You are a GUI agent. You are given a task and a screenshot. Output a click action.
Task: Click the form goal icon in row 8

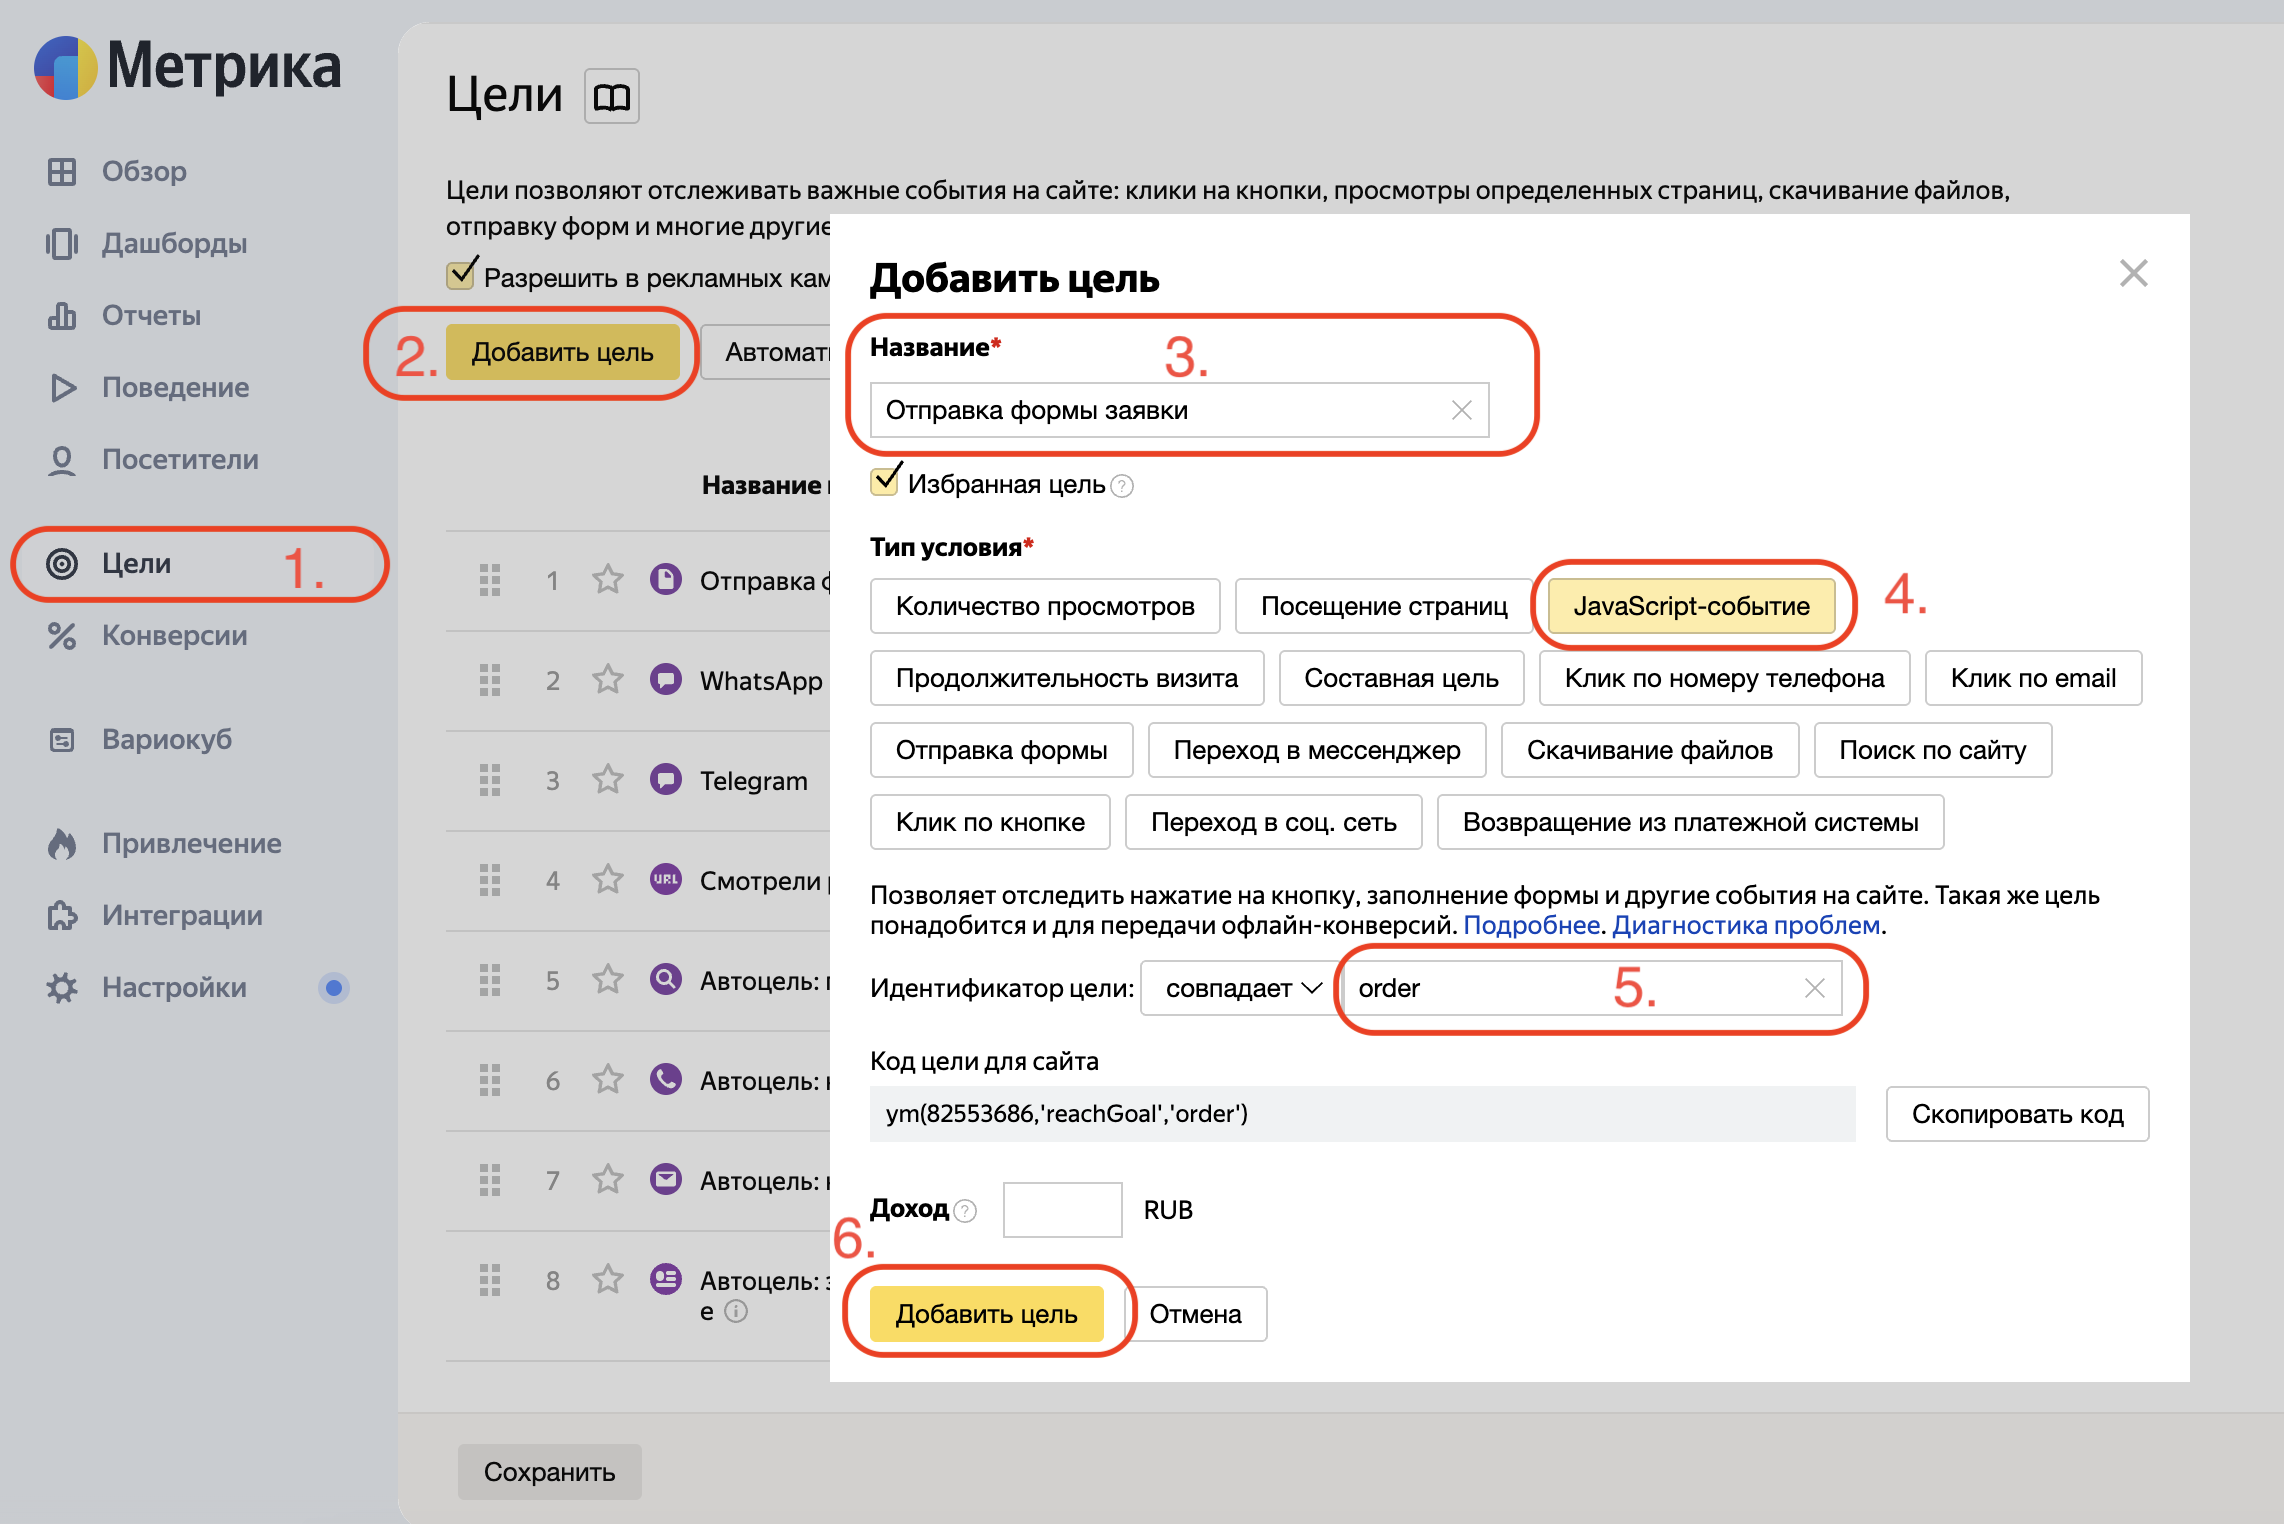coord(666,1279)
